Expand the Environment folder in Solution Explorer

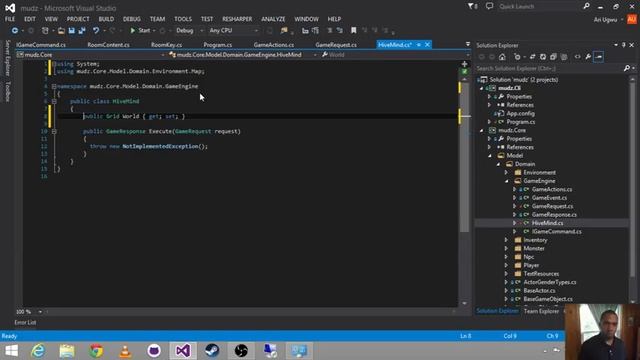click(507, 172)
